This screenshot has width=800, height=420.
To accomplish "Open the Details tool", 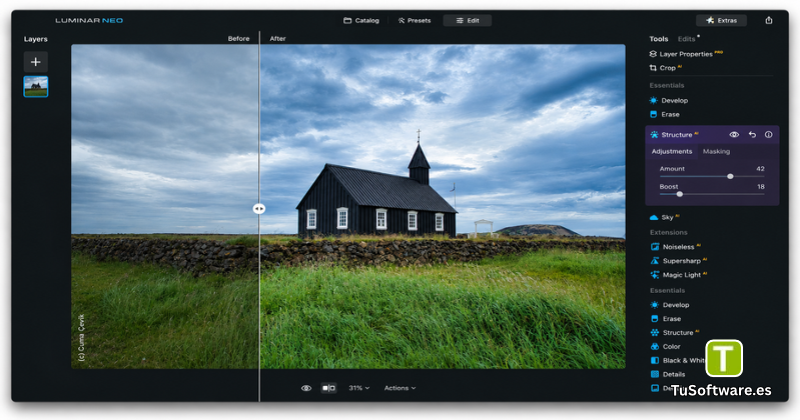I will point(668,374).
